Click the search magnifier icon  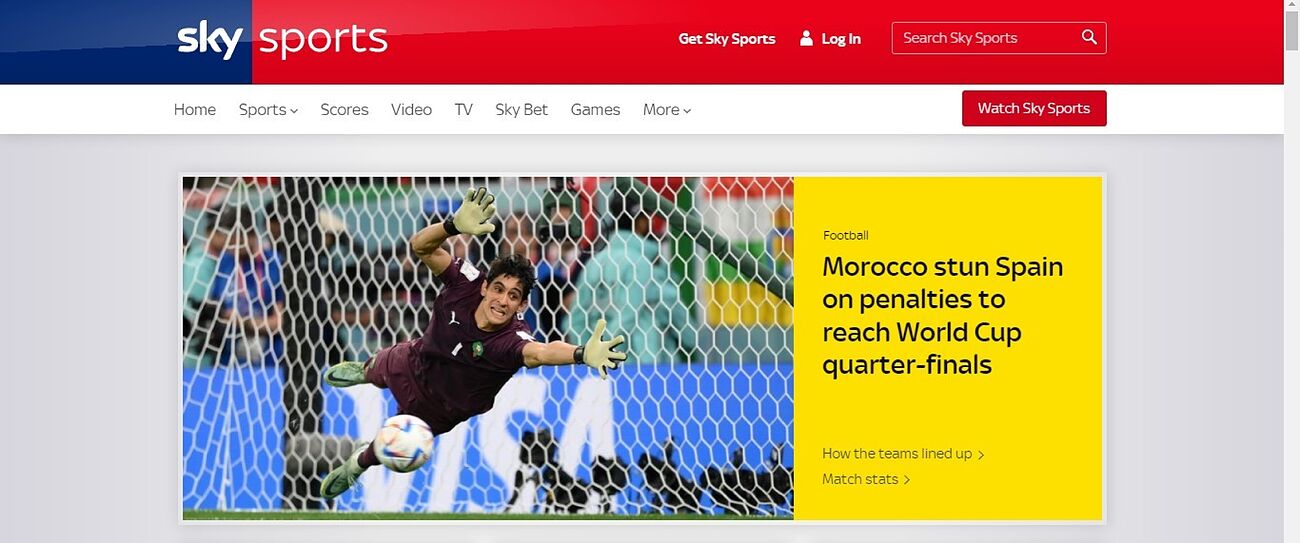coord(1089,38)
